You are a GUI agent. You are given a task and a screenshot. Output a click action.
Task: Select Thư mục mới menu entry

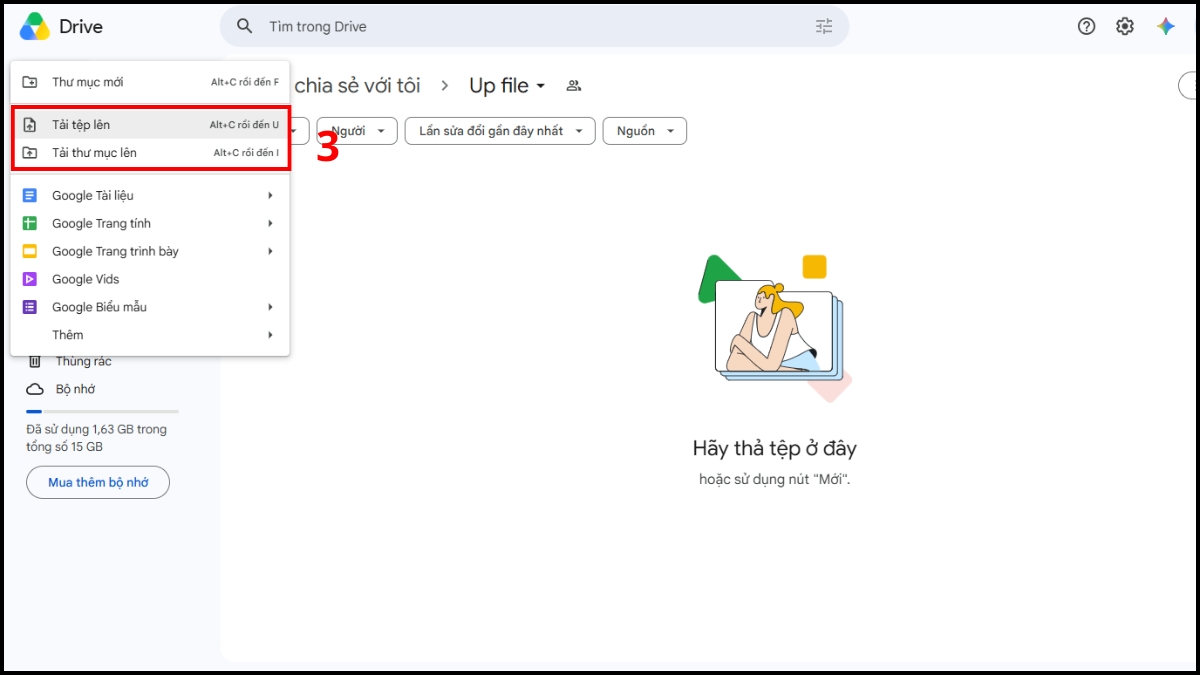pyautogui.click(x=150, y=82)
